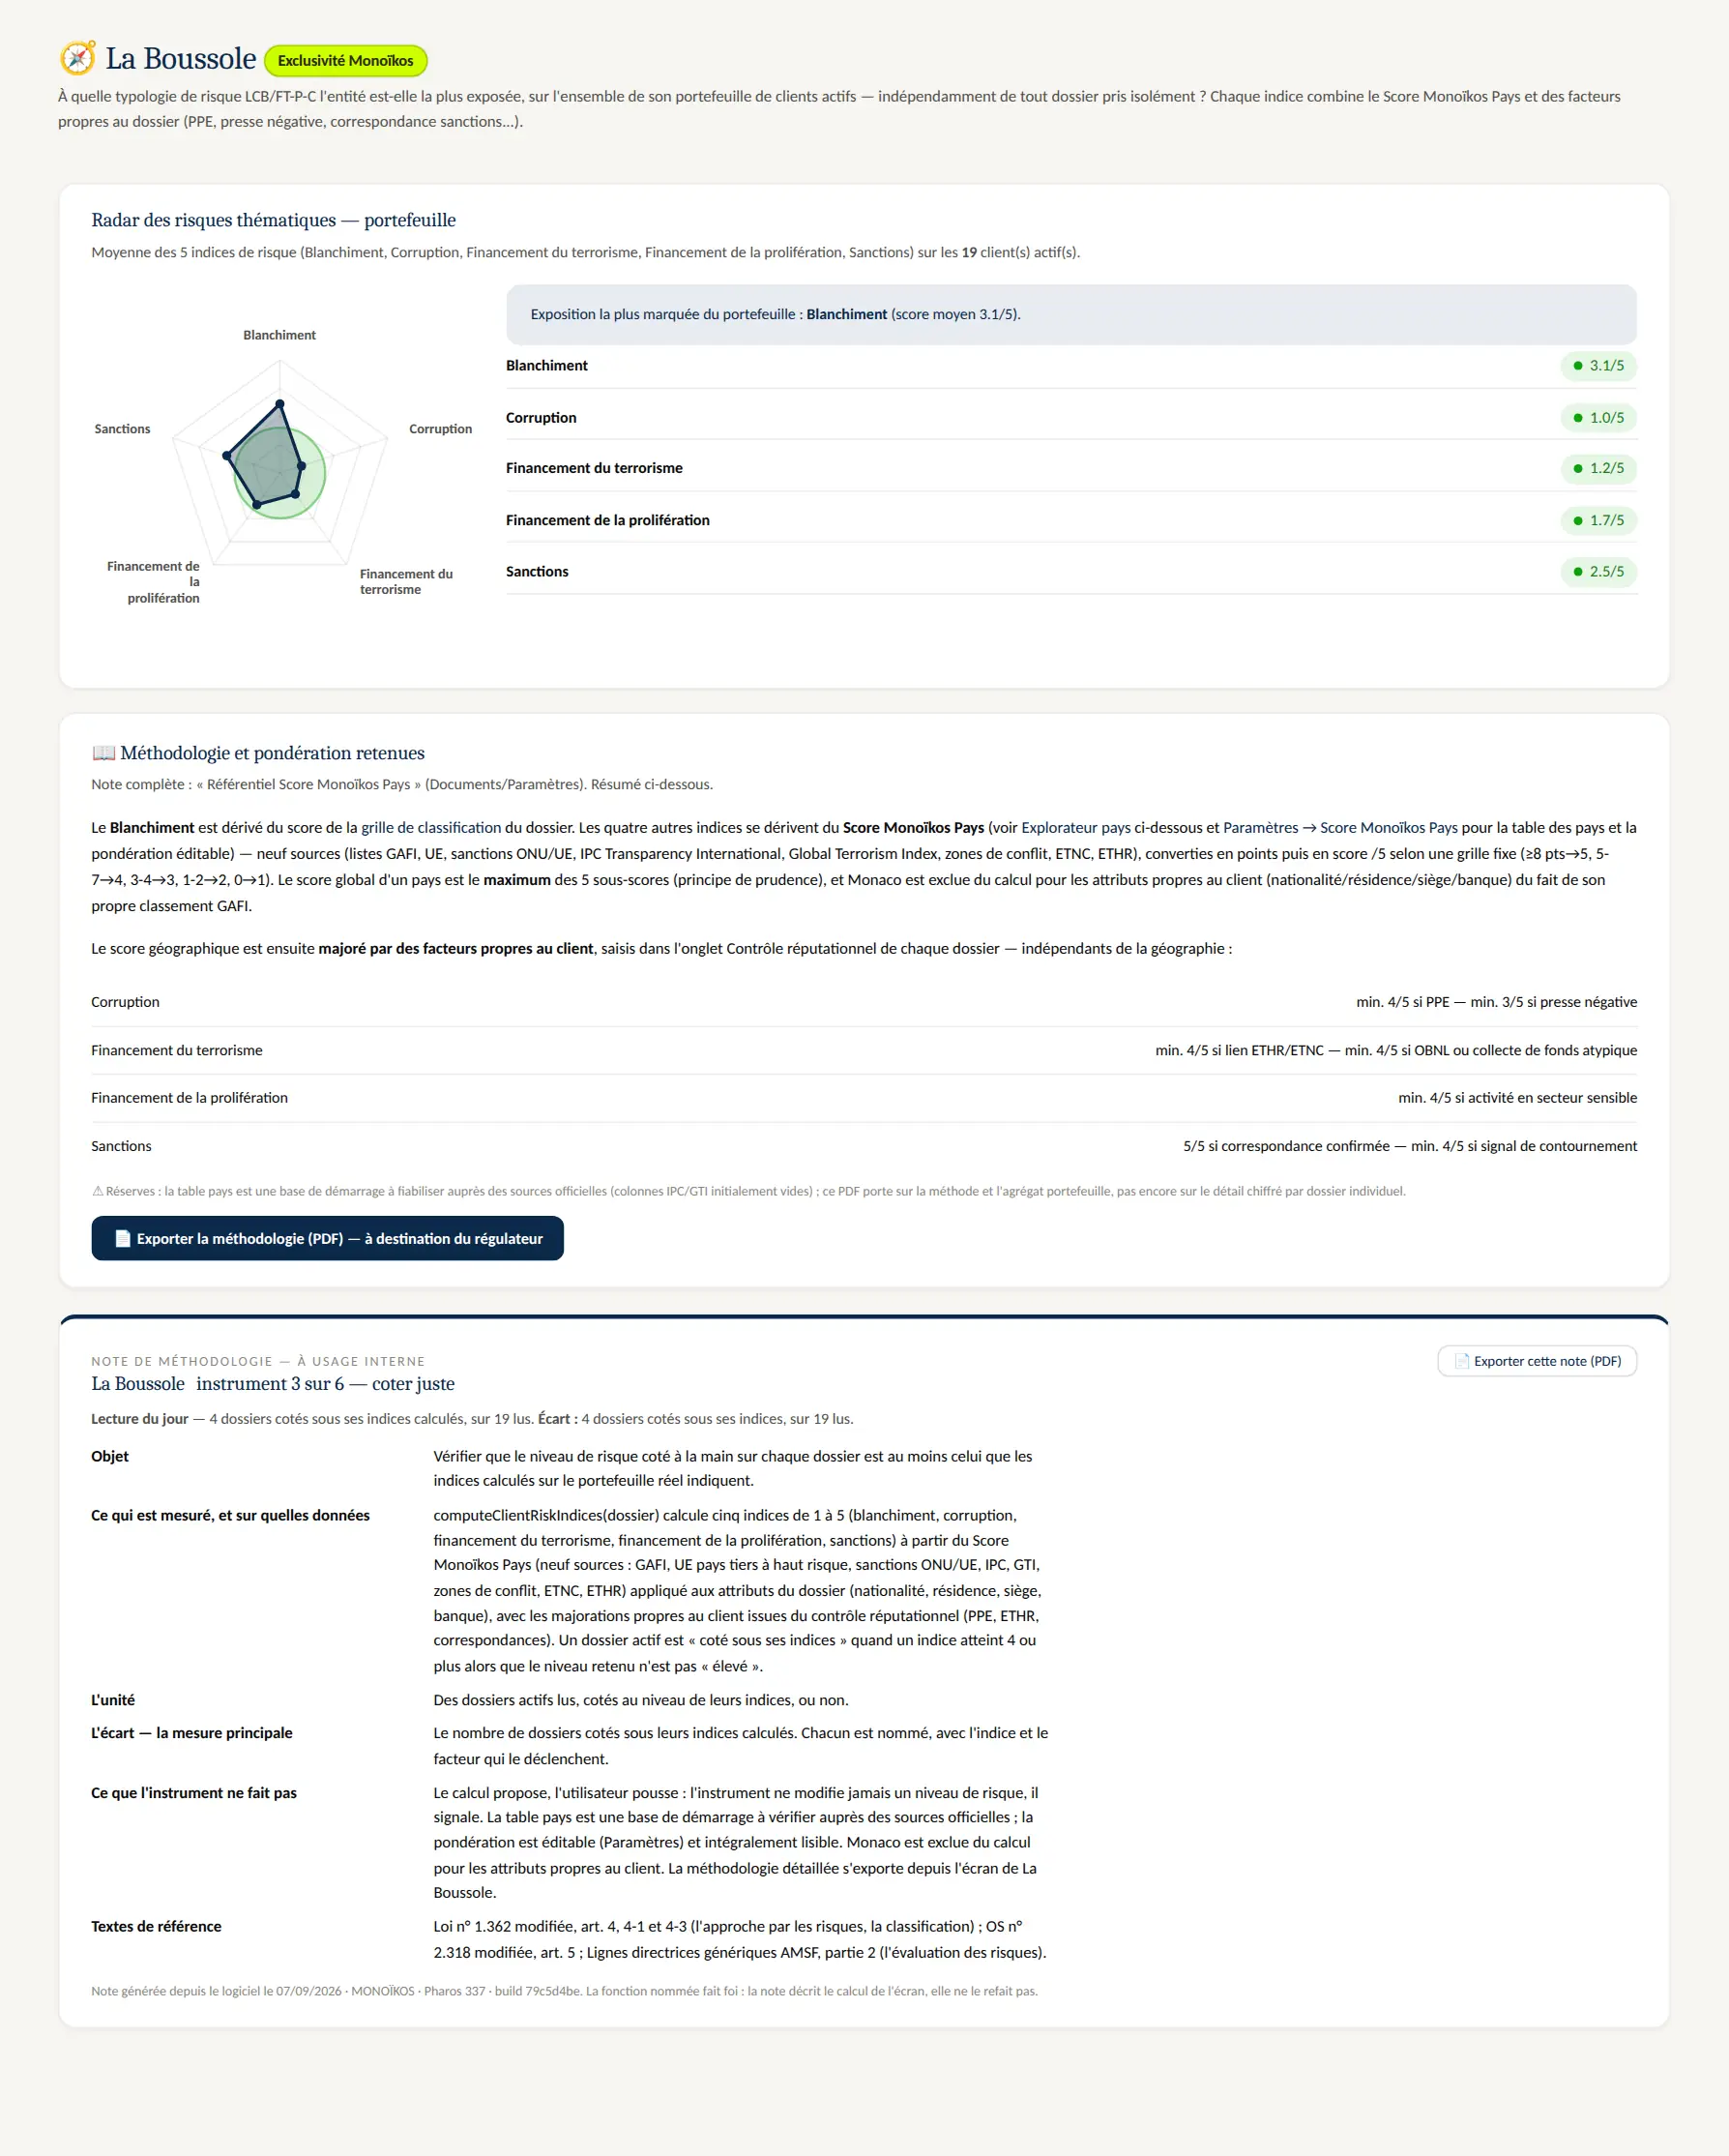The width and height of the screenshot is (1729, 2156).
Task: Click the 1.2/5 score badge
Action: click(x=1598, y=468)
